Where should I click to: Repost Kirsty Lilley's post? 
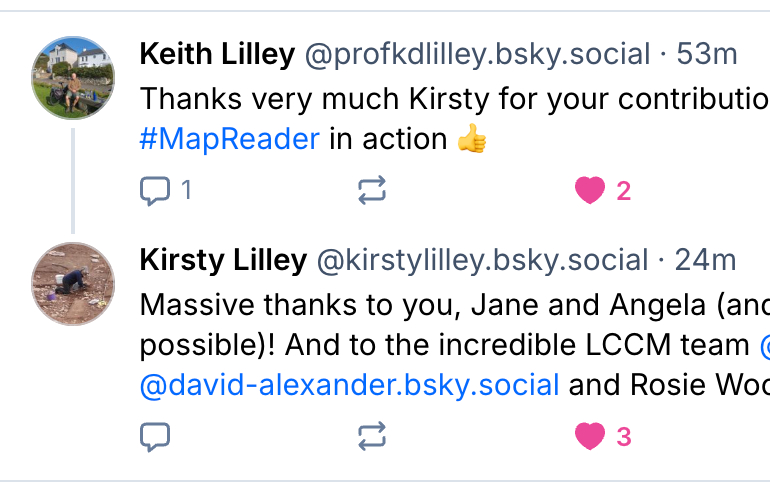pyautogui.click(x=372, y=436)
